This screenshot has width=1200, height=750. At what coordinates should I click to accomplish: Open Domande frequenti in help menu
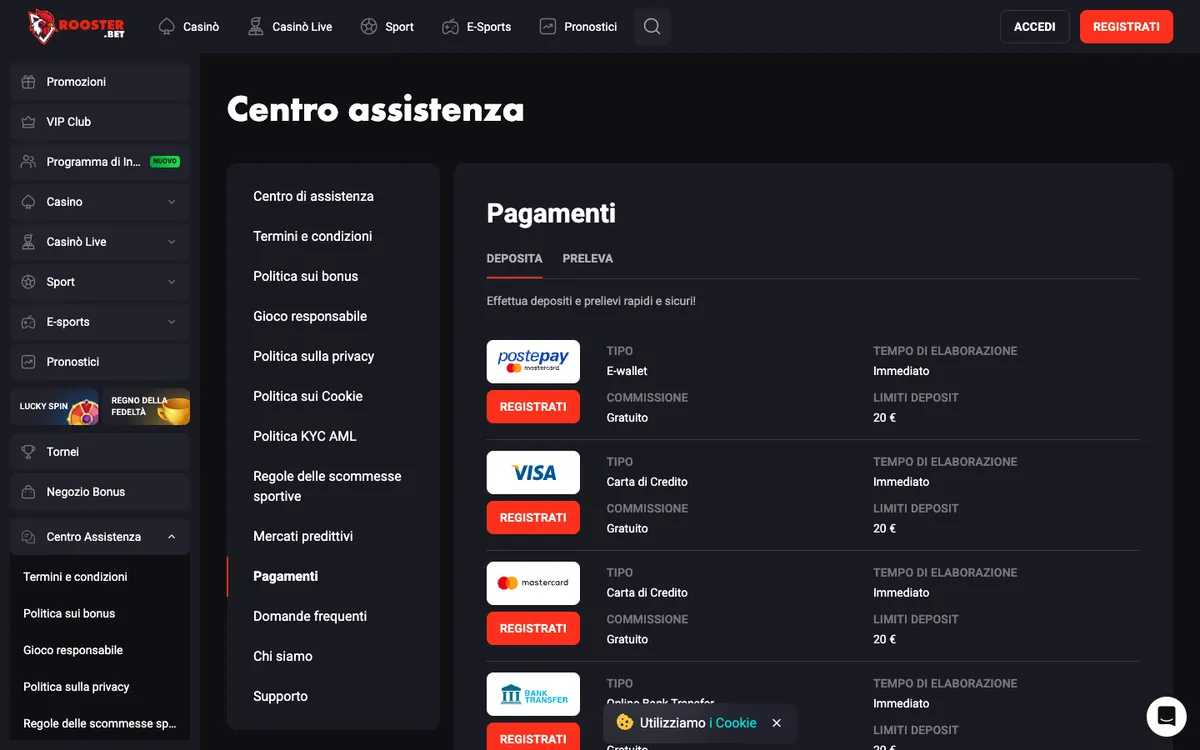(x=310, y=617)
